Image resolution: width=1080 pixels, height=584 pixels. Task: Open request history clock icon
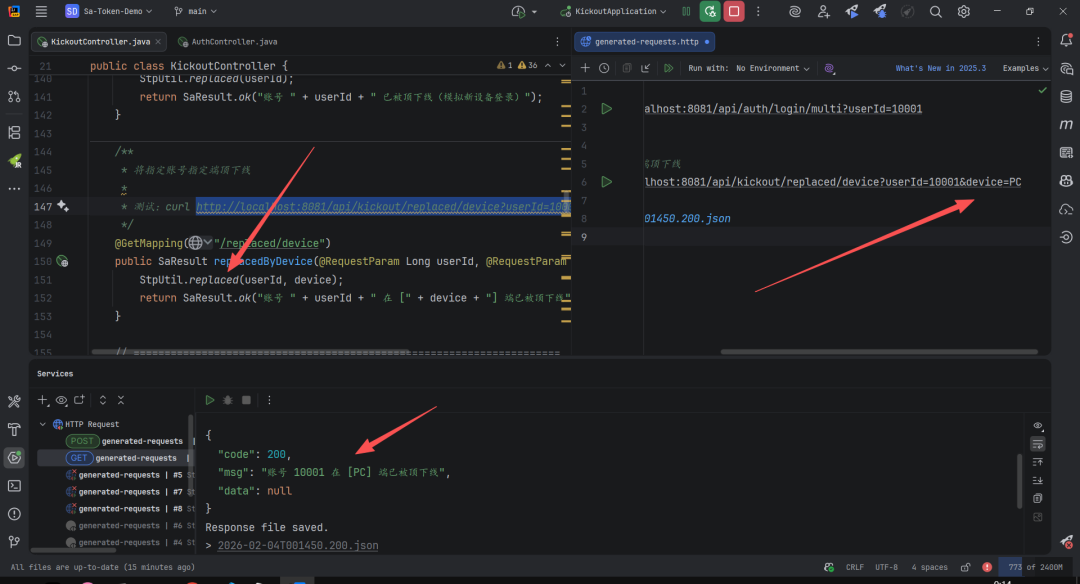[604, 68]
